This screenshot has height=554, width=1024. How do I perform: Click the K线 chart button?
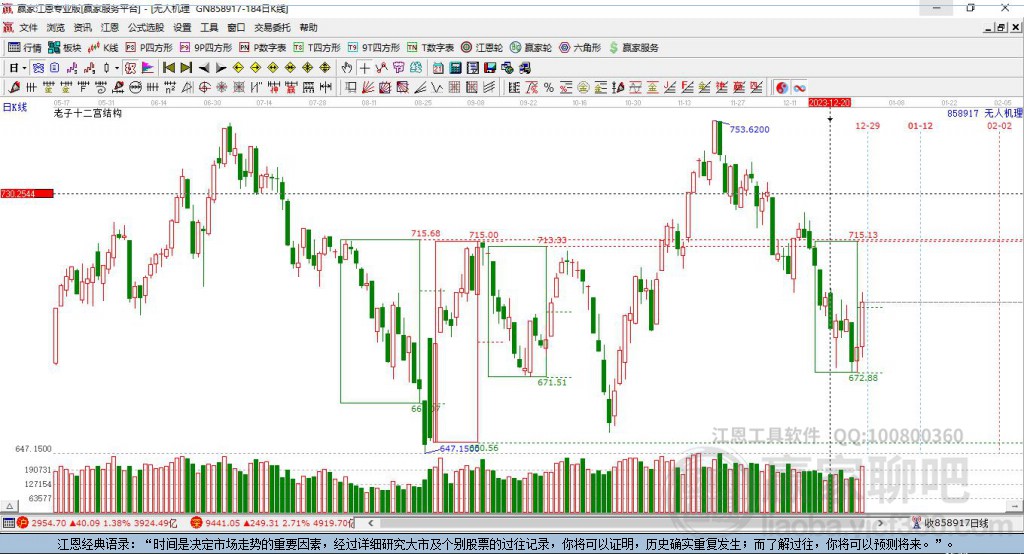[103, 48]
